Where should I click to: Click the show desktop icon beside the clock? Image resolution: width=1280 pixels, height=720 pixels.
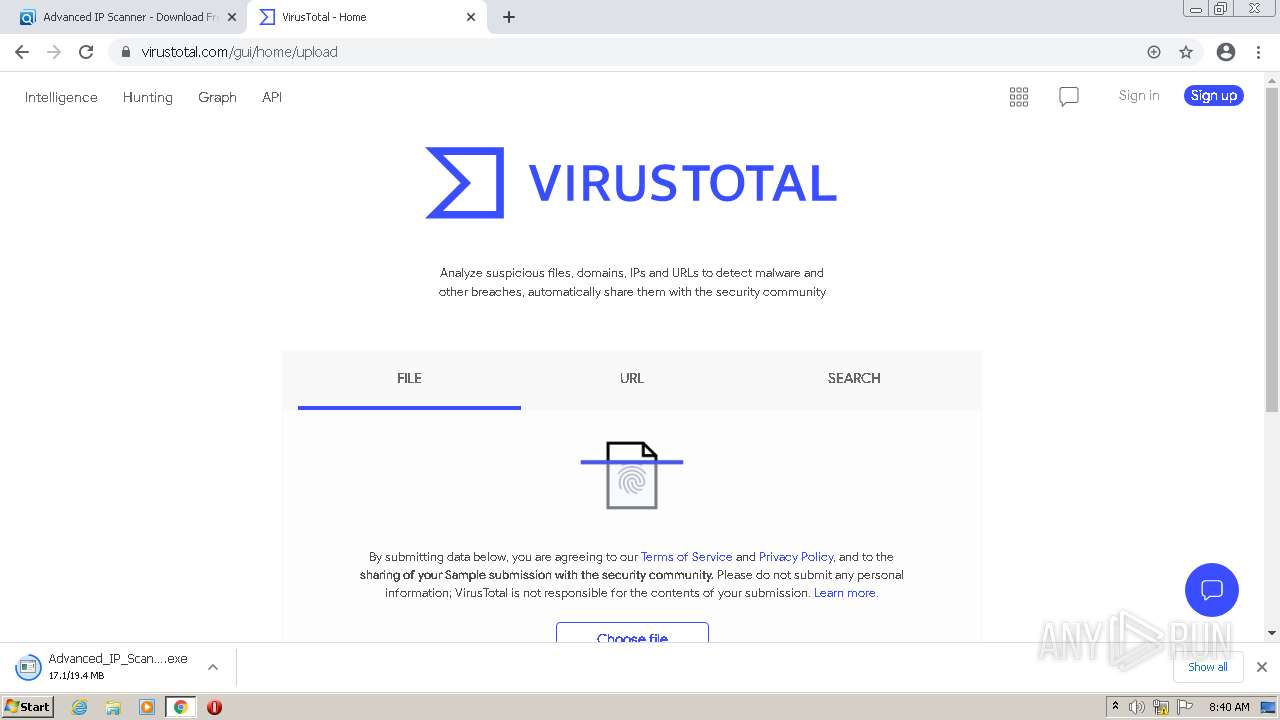[x=1268, y=707]
